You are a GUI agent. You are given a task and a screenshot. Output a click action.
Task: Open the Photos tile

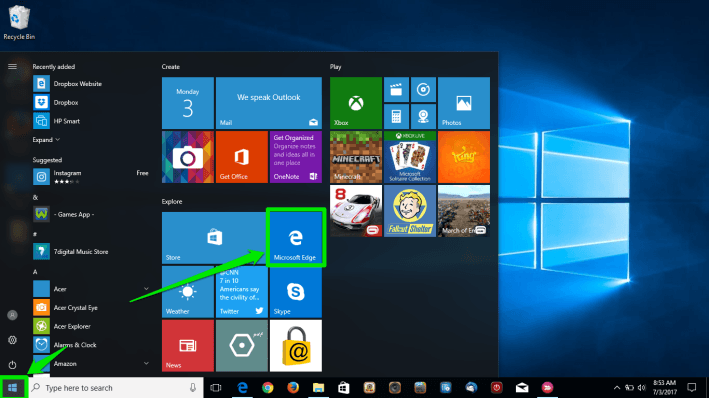pyautogui.click(x=463, y=103)
